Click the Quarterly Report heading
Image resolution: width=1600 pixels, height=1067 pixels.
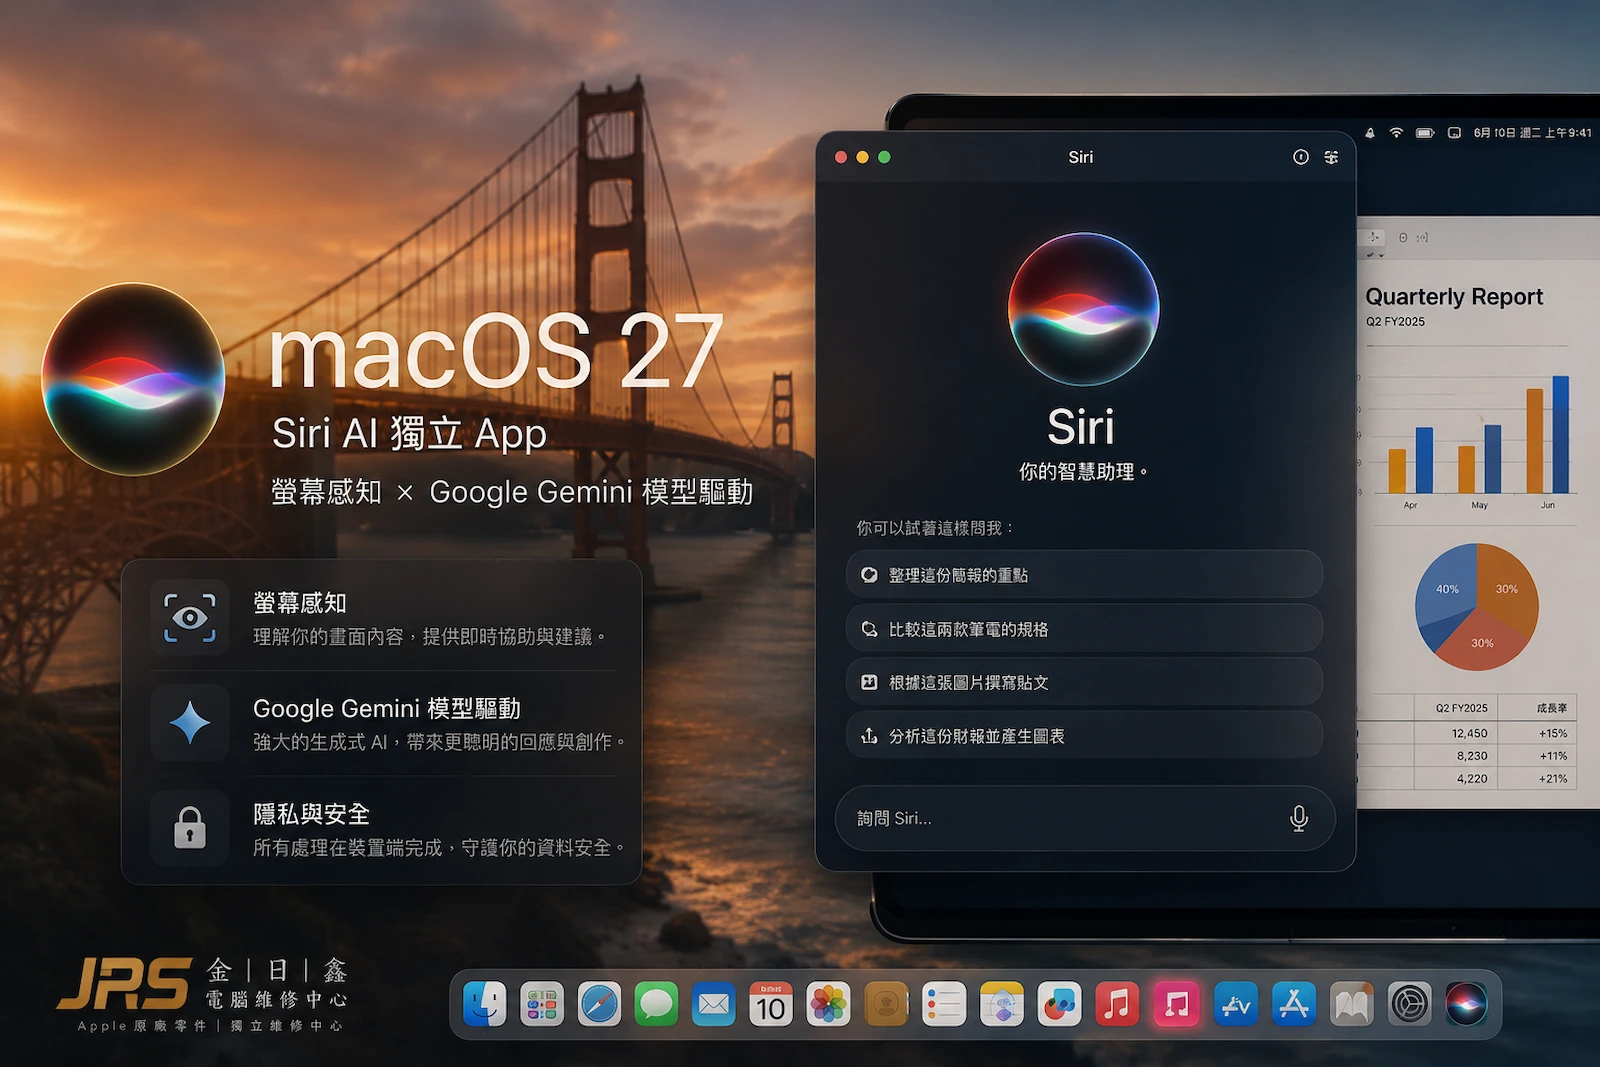pos(1454,297)
